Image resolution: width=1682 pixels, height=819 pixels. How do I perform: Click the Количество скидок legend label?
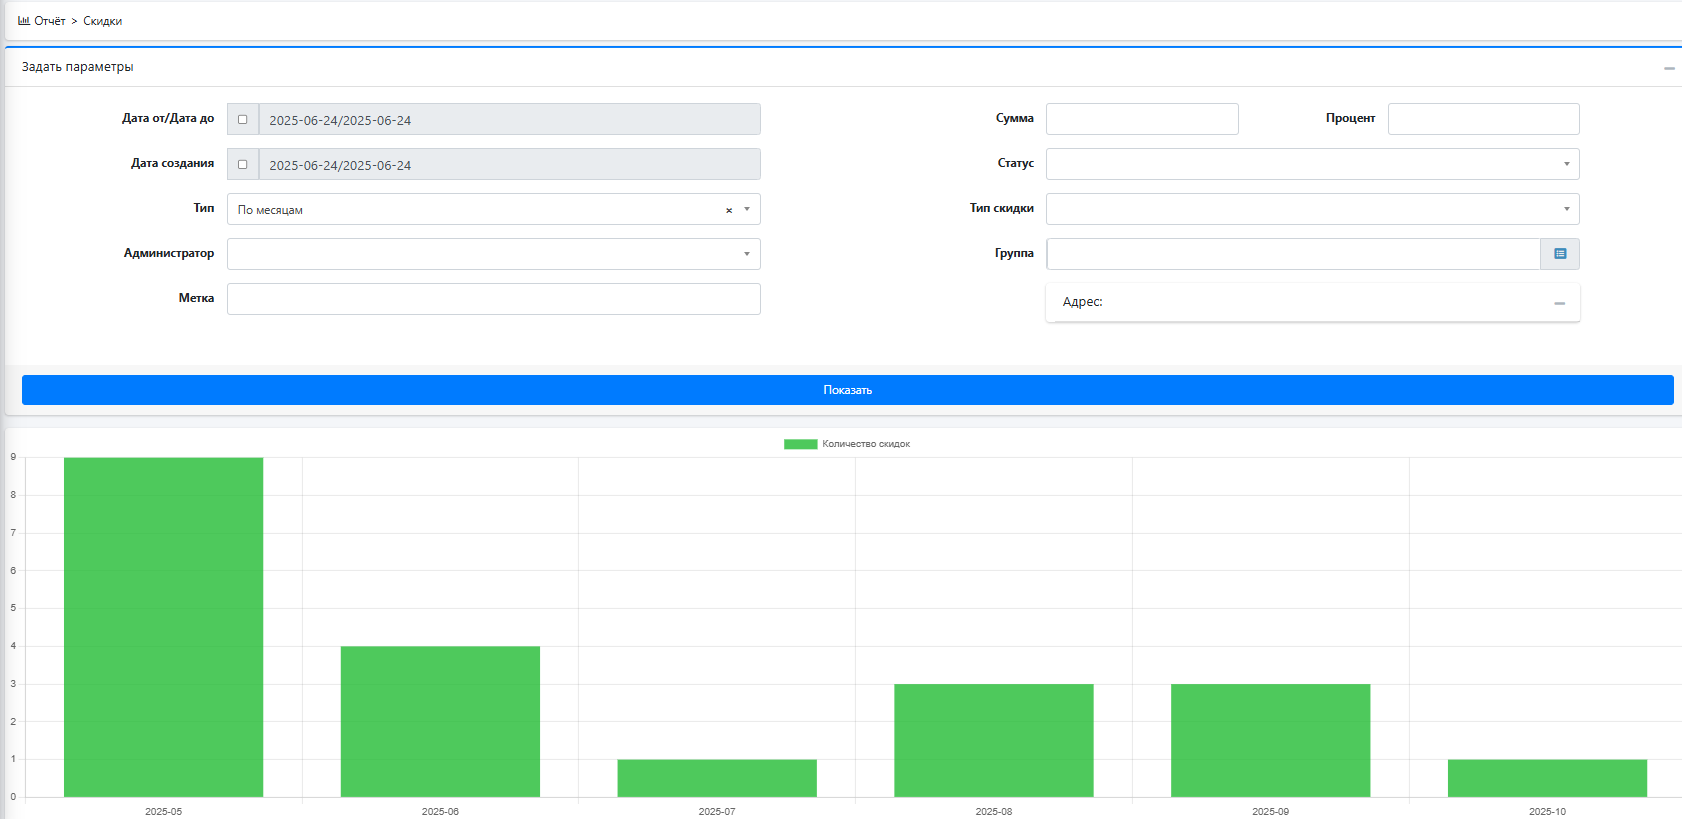(866, 444)
